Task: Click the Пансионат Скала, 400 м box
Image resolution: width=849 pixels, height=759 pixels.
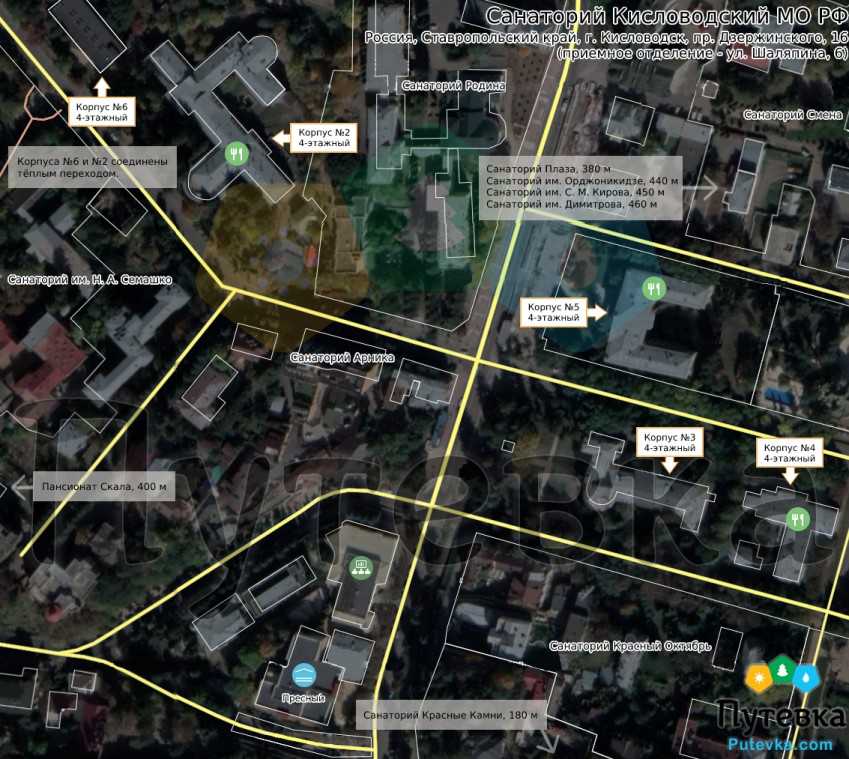Action: pos(104,489)
